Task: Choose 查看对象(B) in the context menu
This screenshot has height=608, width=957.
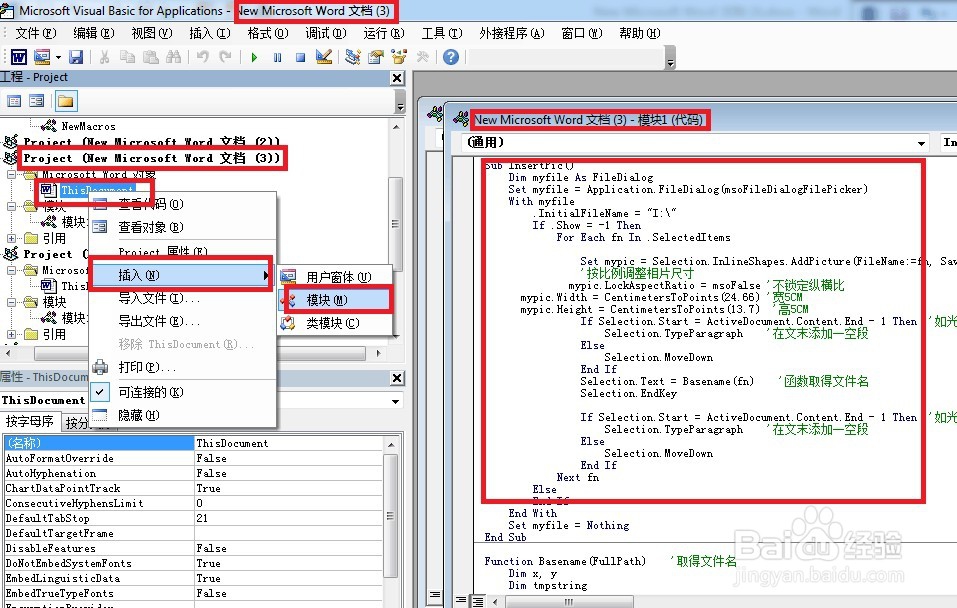Action: (x=182, y=227)
